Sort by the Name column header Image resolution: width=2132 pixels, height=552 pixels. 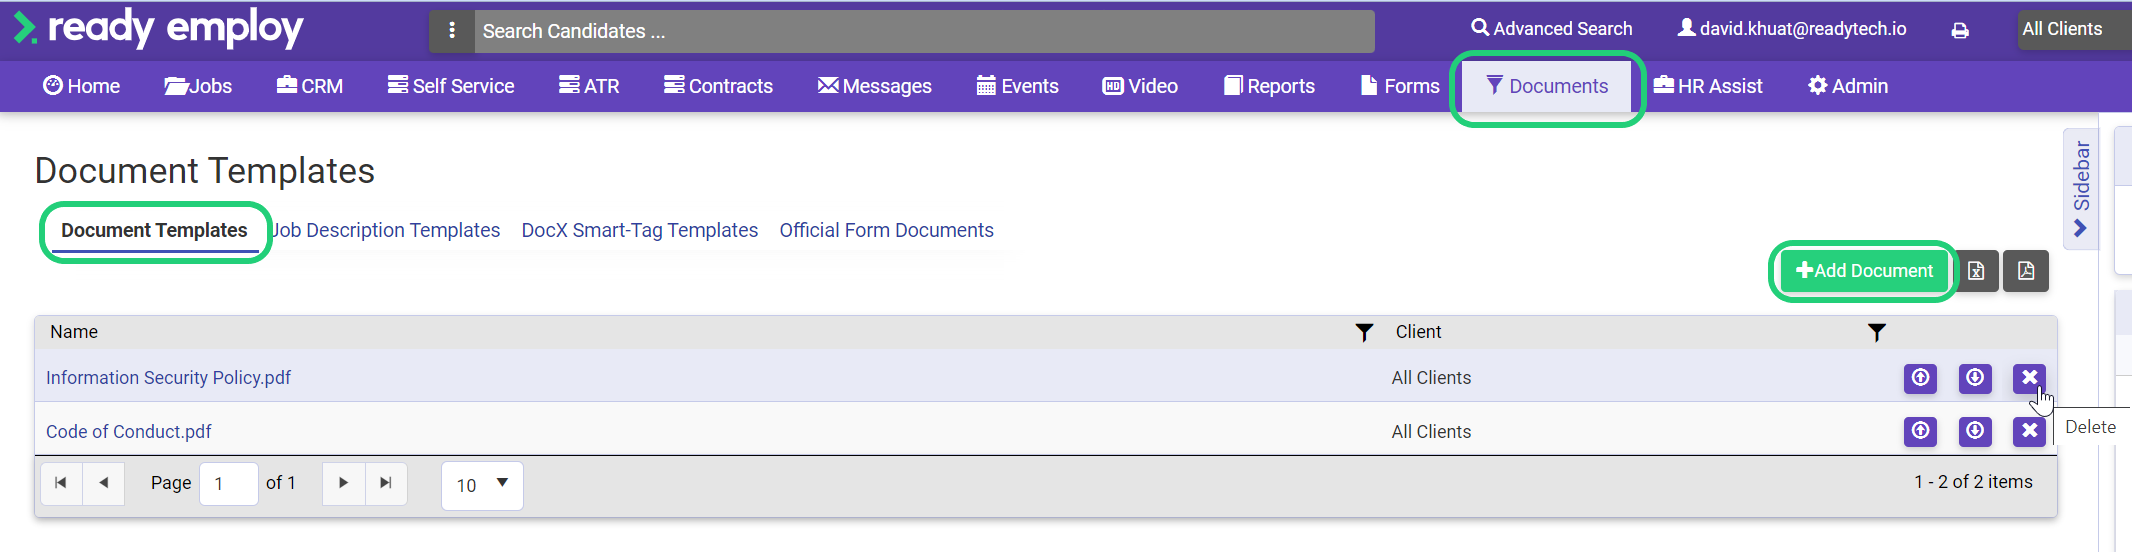[x=74, y=332]
